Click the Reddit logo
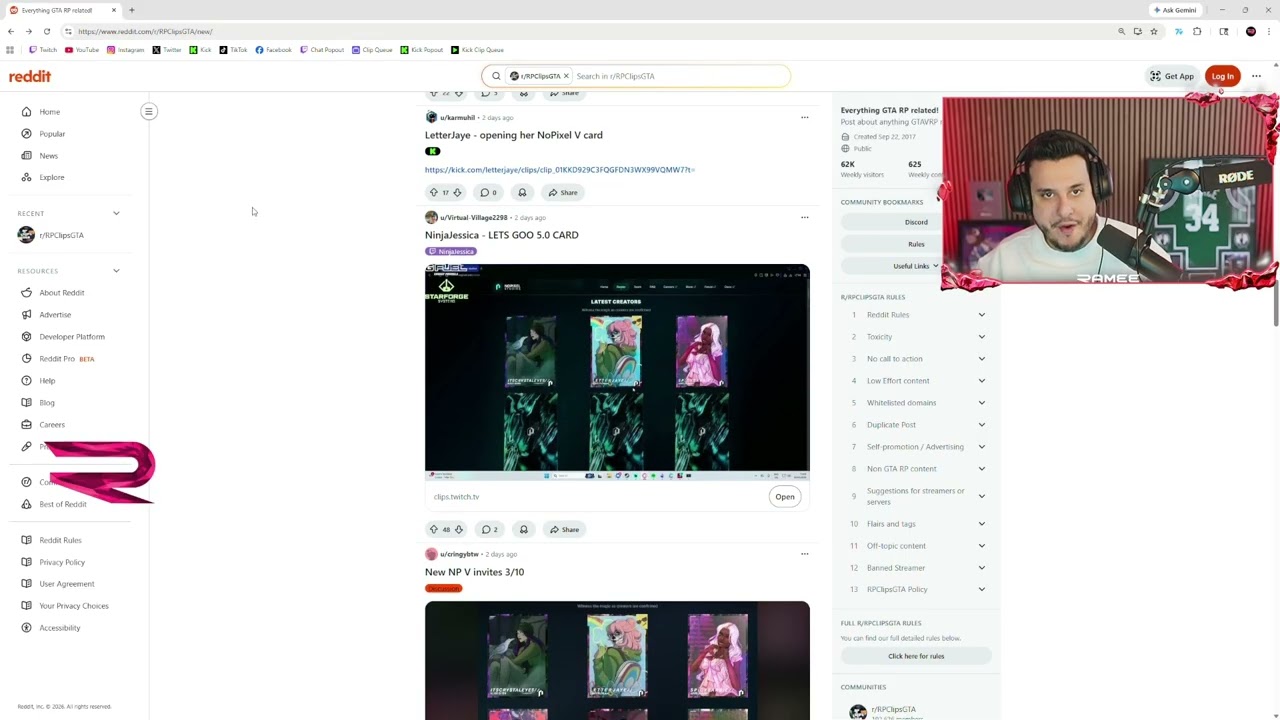The height and width of the screenshot is (720, 1280). click(30, 76)
